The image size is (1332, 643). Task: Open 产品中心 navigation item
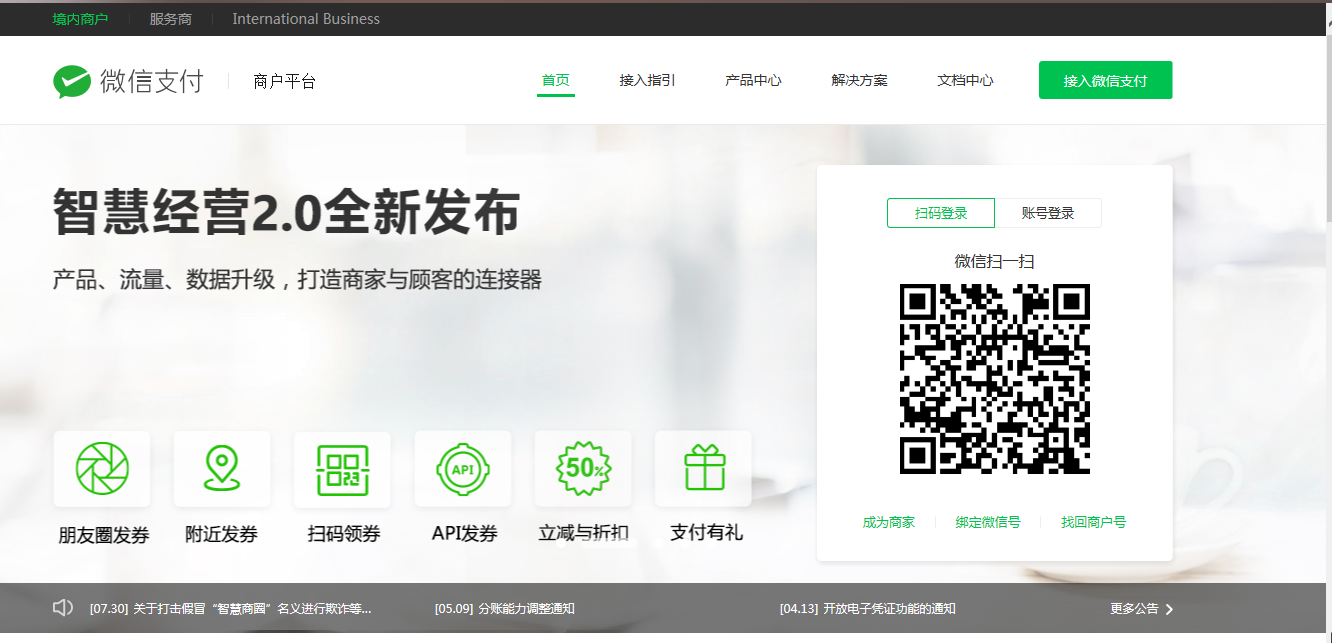(x=753, y=80)
